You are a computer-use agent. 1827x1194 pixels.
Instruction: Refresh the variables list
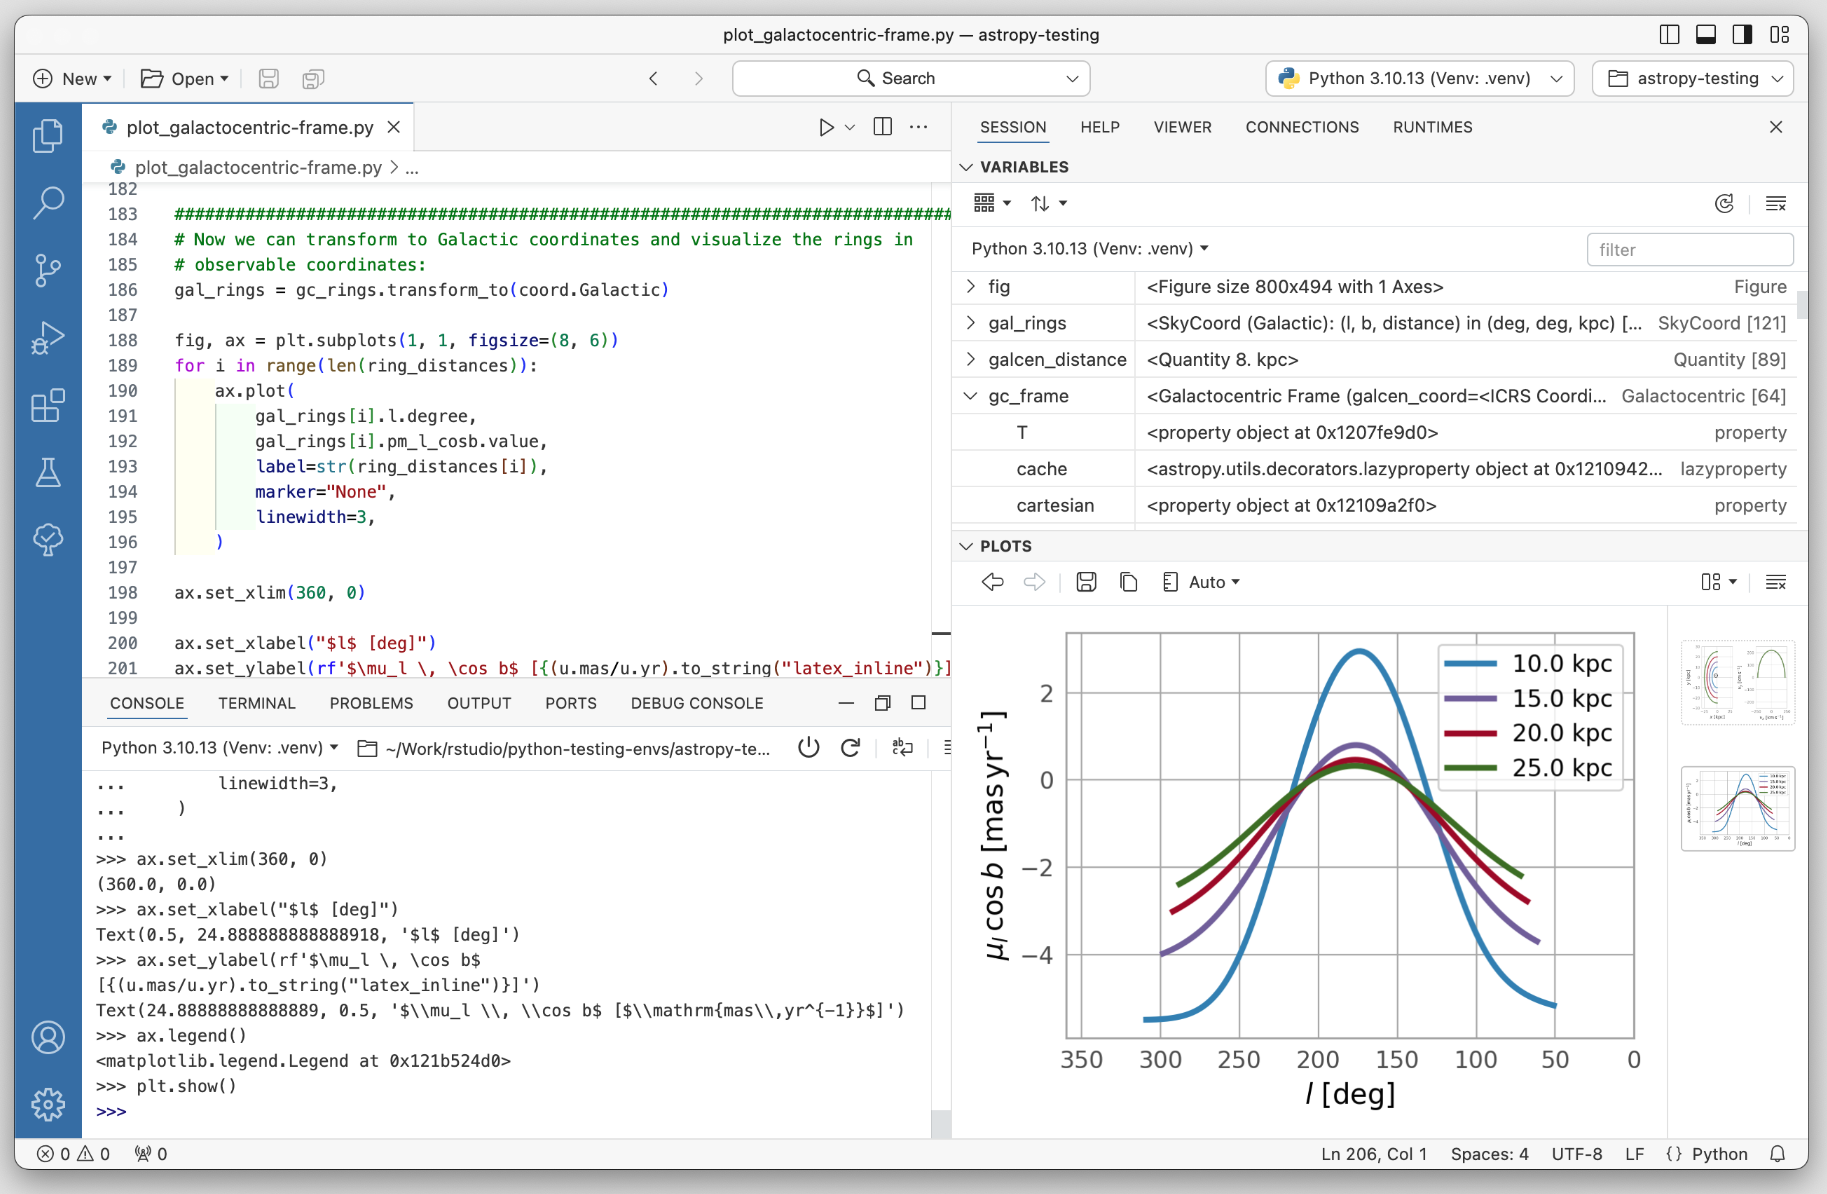[x=1724, y=204]
